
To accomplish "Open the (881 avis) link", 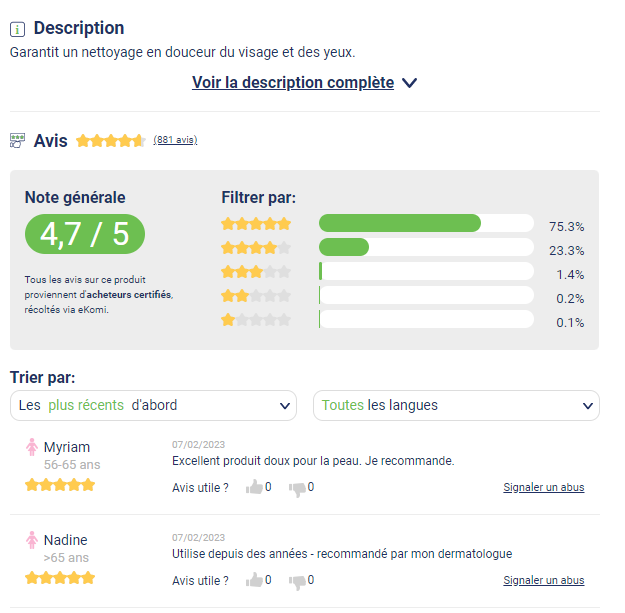I will click(175, 140).
